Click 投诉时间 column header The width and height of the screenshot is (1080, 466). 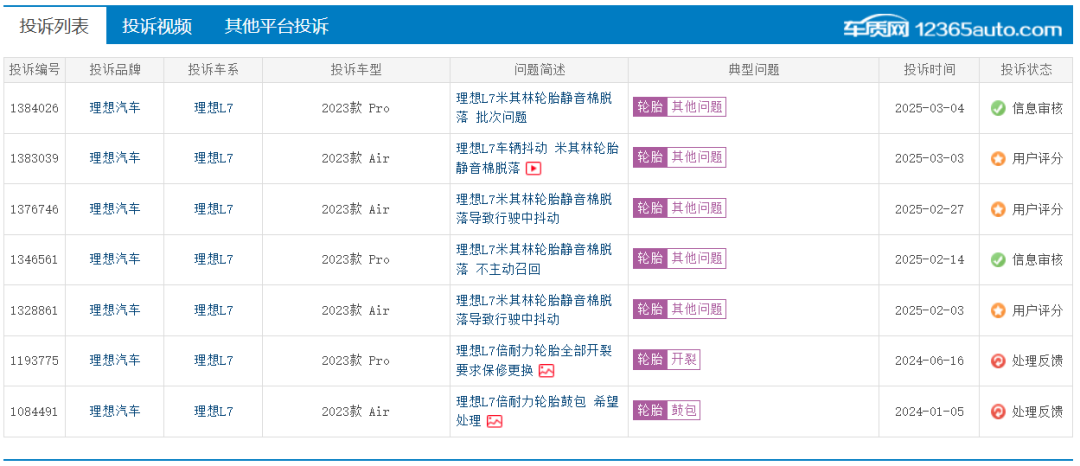[x=929, y=70]
